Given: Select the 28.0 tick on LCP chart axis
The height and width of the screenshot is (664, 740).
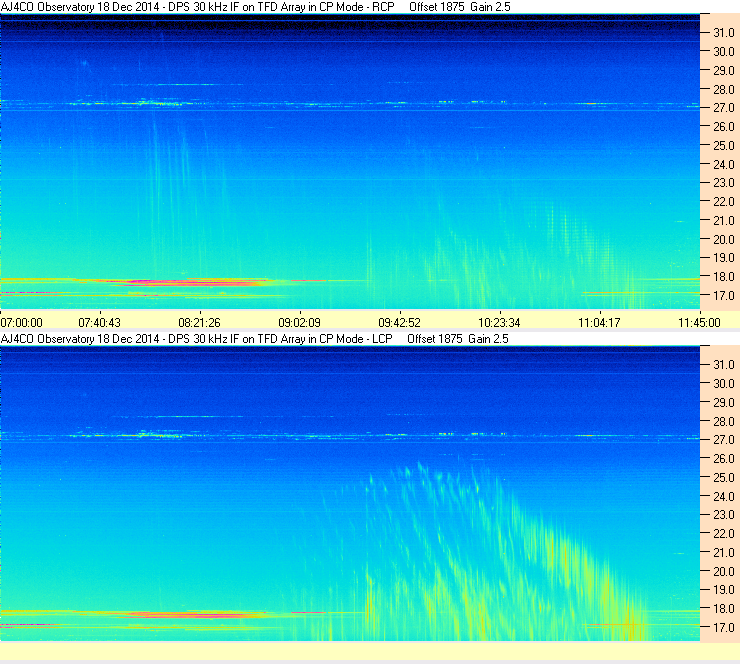Looking at the screenshot, I should (724, 421).
